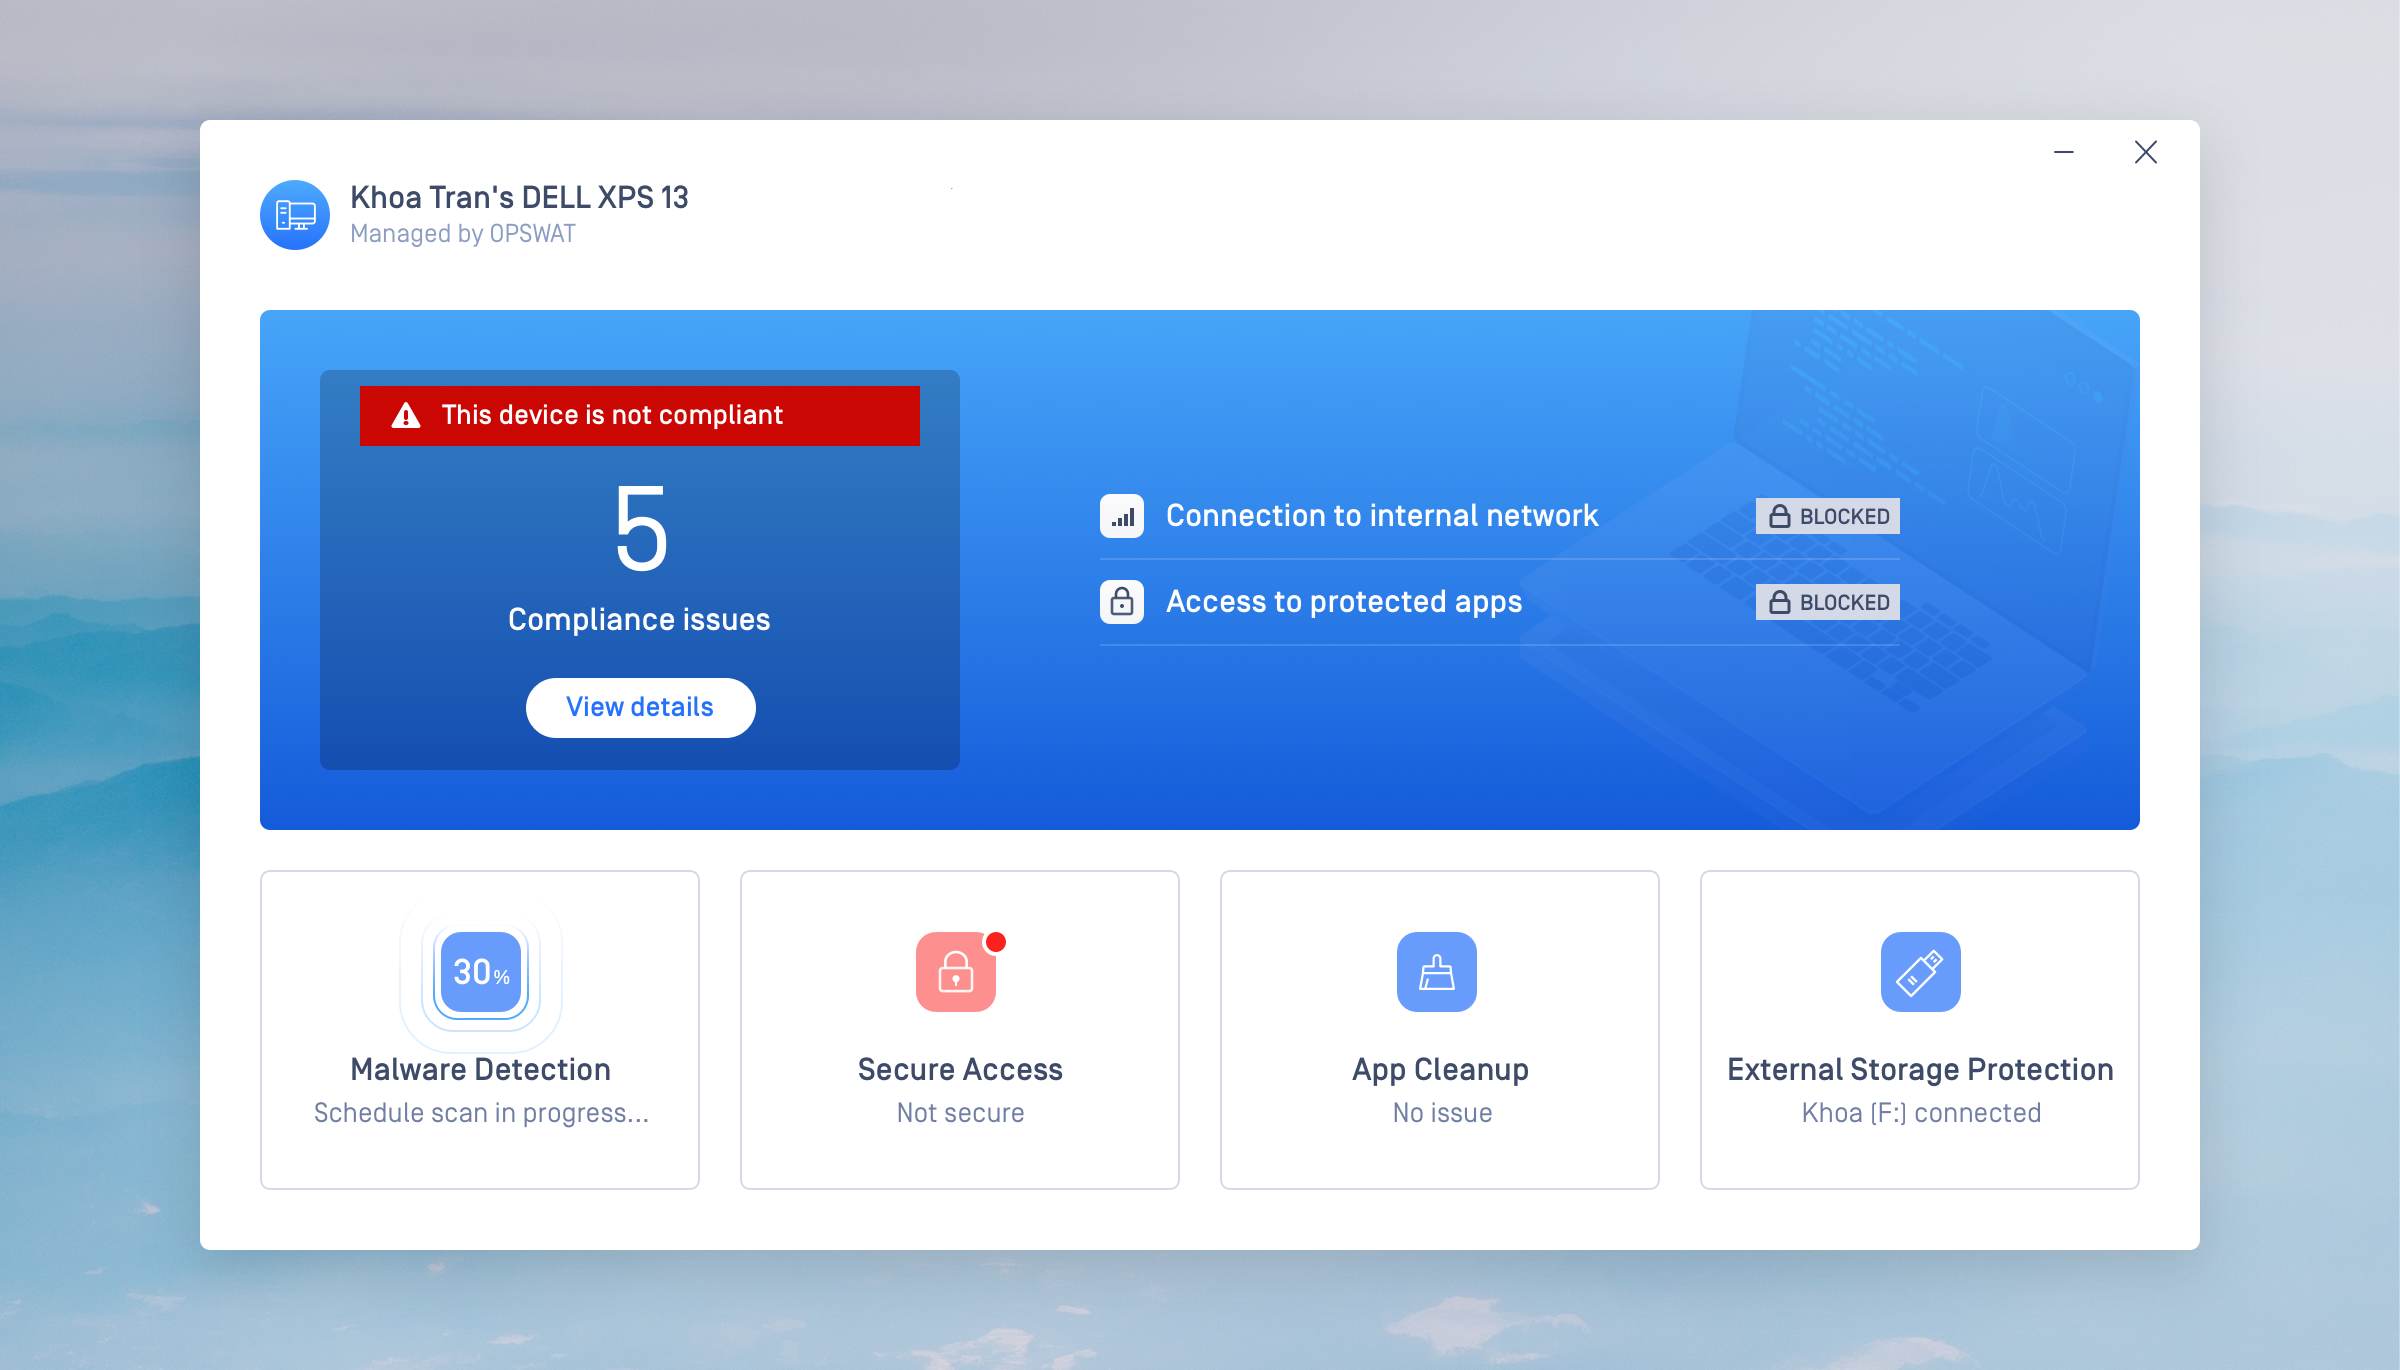Open External Storage Protection card title
Image resolution: width=2400 pixels, height=1370 pixels.
pos(1920,1069)
